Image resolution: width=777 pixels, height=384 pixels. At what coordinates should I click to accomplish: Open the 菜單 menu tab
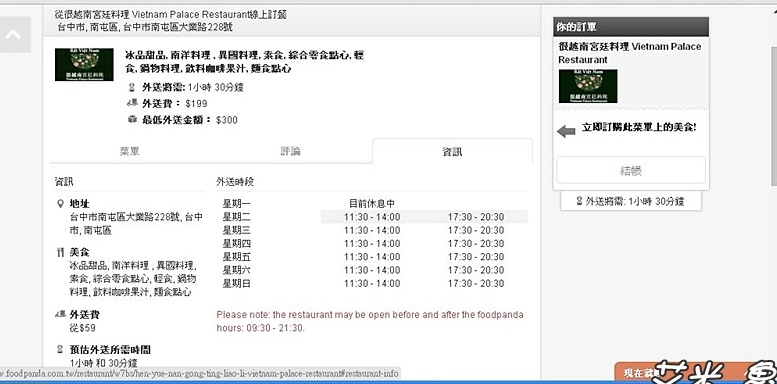coord(129,151)
